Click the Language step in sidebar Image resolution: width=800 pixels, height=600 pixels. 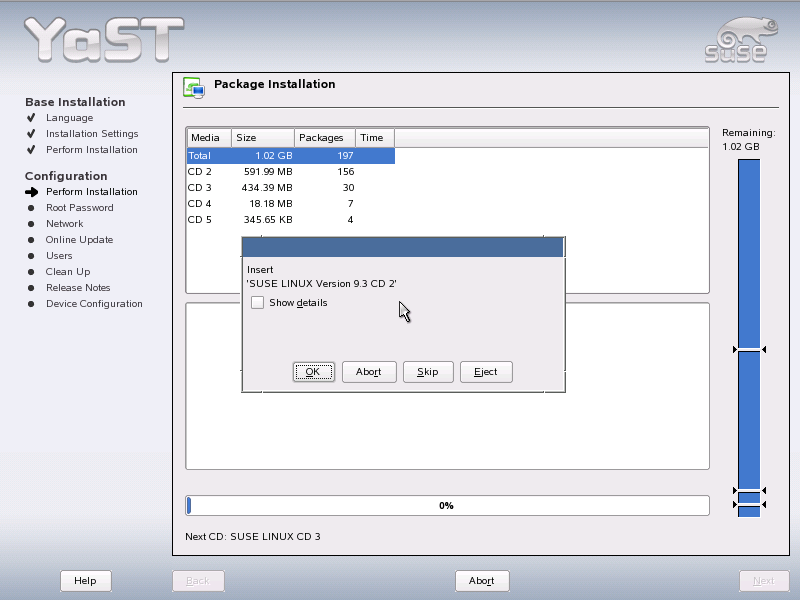[69, 118]
